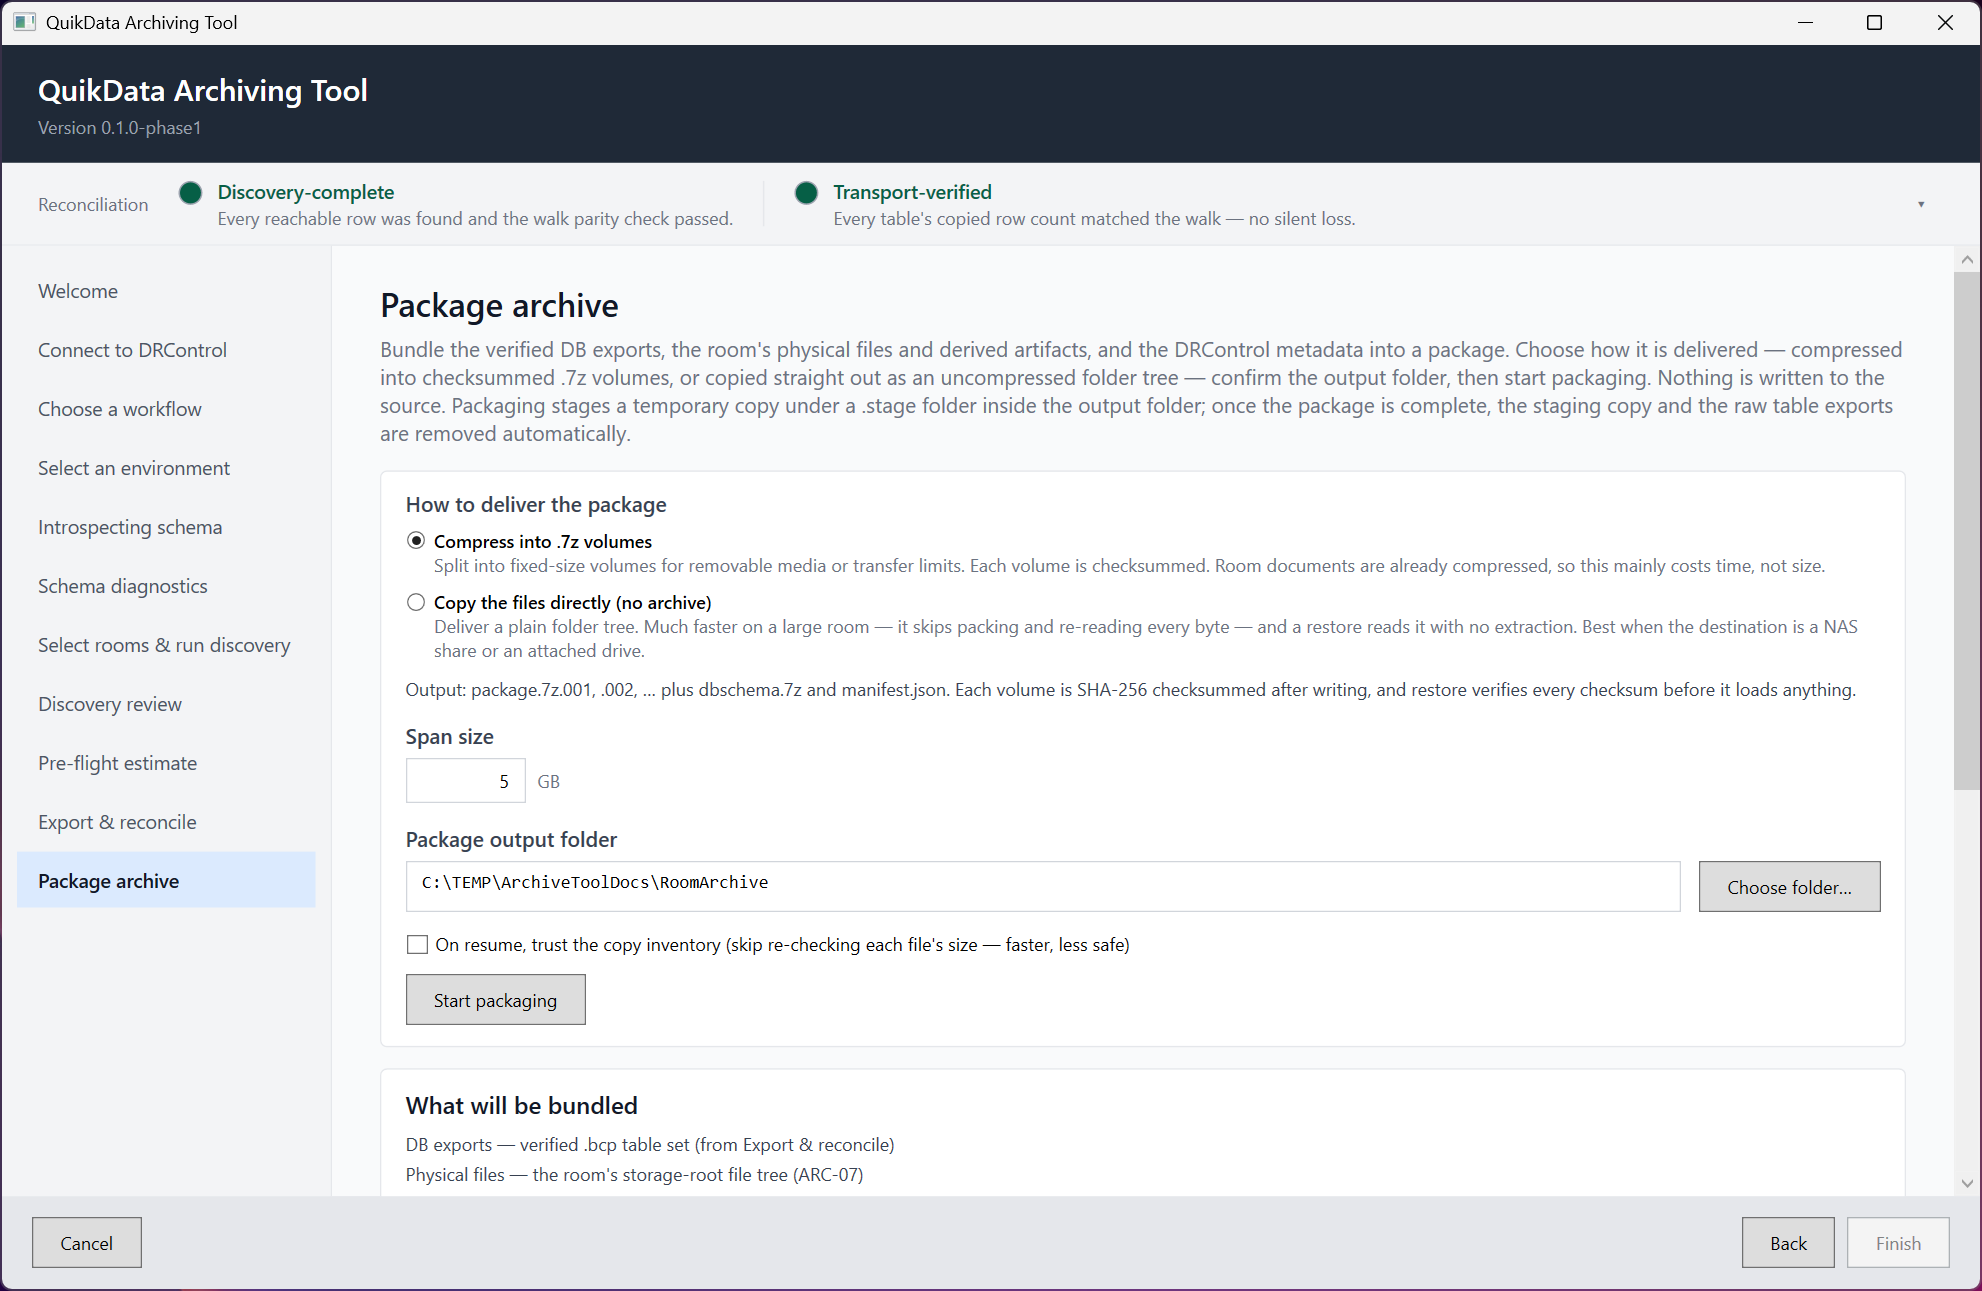Click the Back button
The width and height of the screenshot is (1982, 1291).
pyautogui.click(x=1788, y=1243)
